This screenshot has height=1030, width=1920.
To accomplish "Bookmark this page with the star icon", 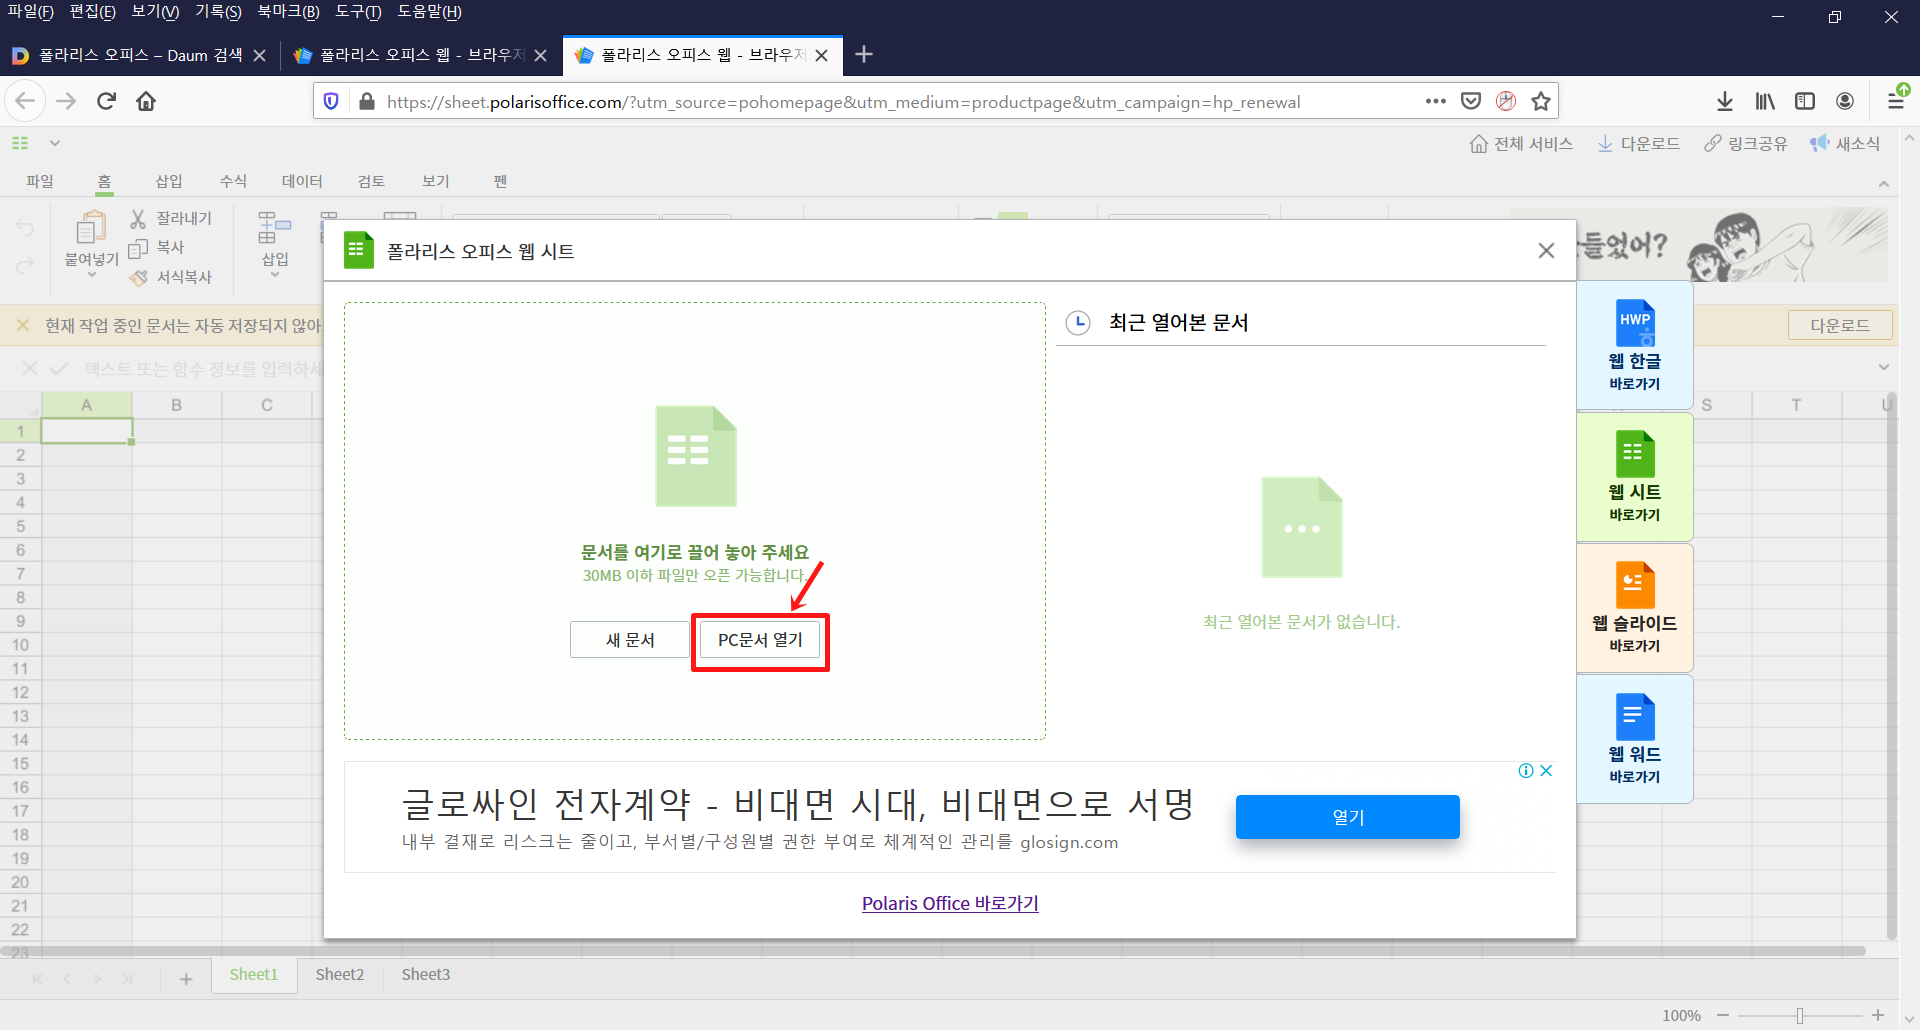I will (1541, 101).
